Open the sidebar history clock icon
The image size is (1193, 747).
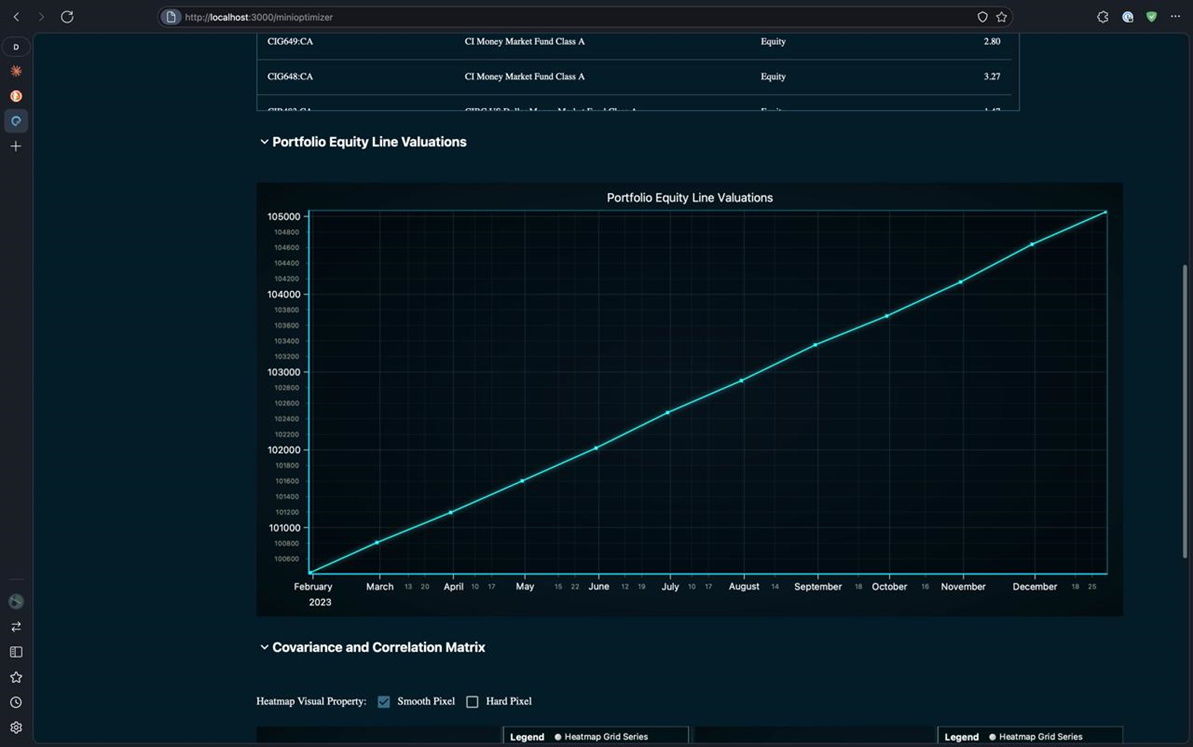click(16, 703)
